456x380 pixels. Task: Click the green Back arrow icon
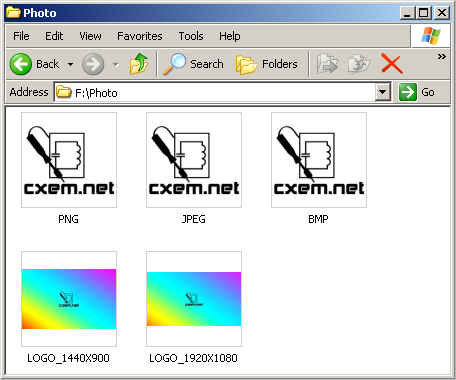21,64
